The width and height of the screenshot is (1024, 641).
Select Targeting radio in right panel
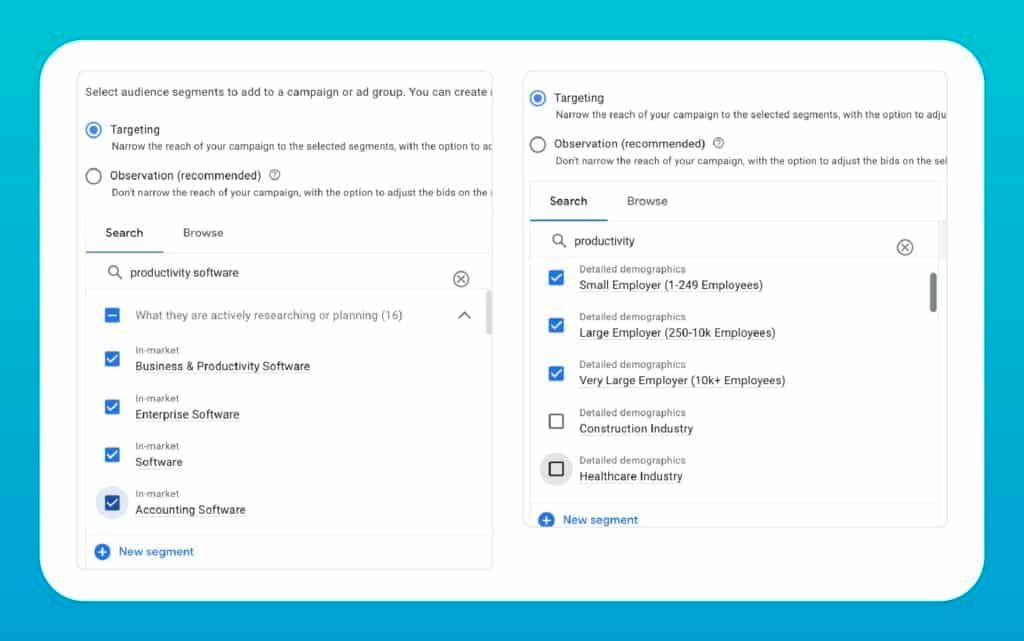coord(537,98)
